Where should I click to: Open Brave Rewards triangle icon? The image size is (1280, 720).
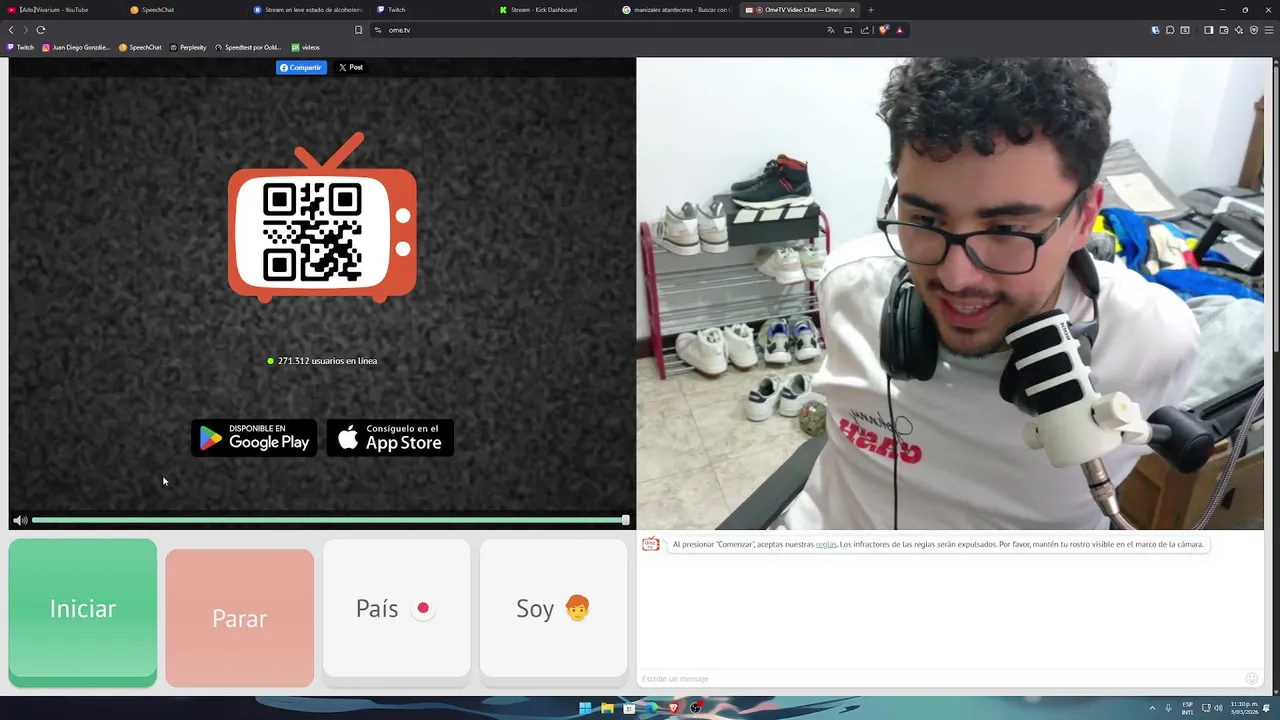[899, 30]
